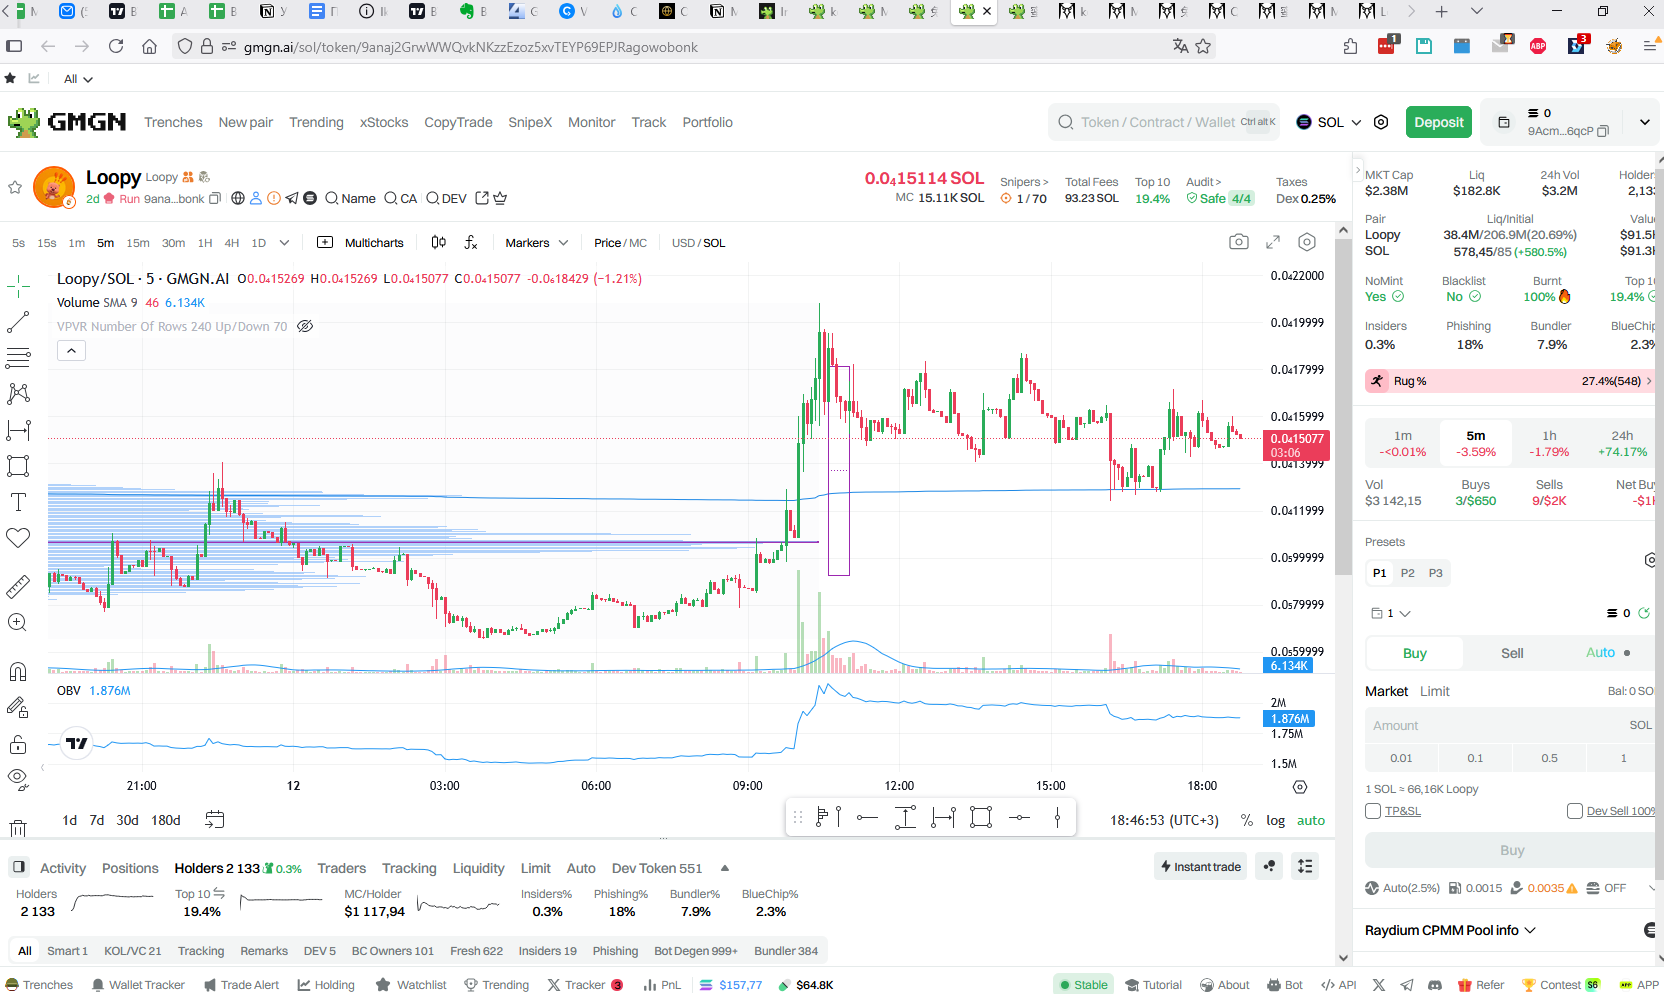This screenshot has height=994, width=1664.
Task: Switch to the Liquidity tab
Action: click(478, 868)
